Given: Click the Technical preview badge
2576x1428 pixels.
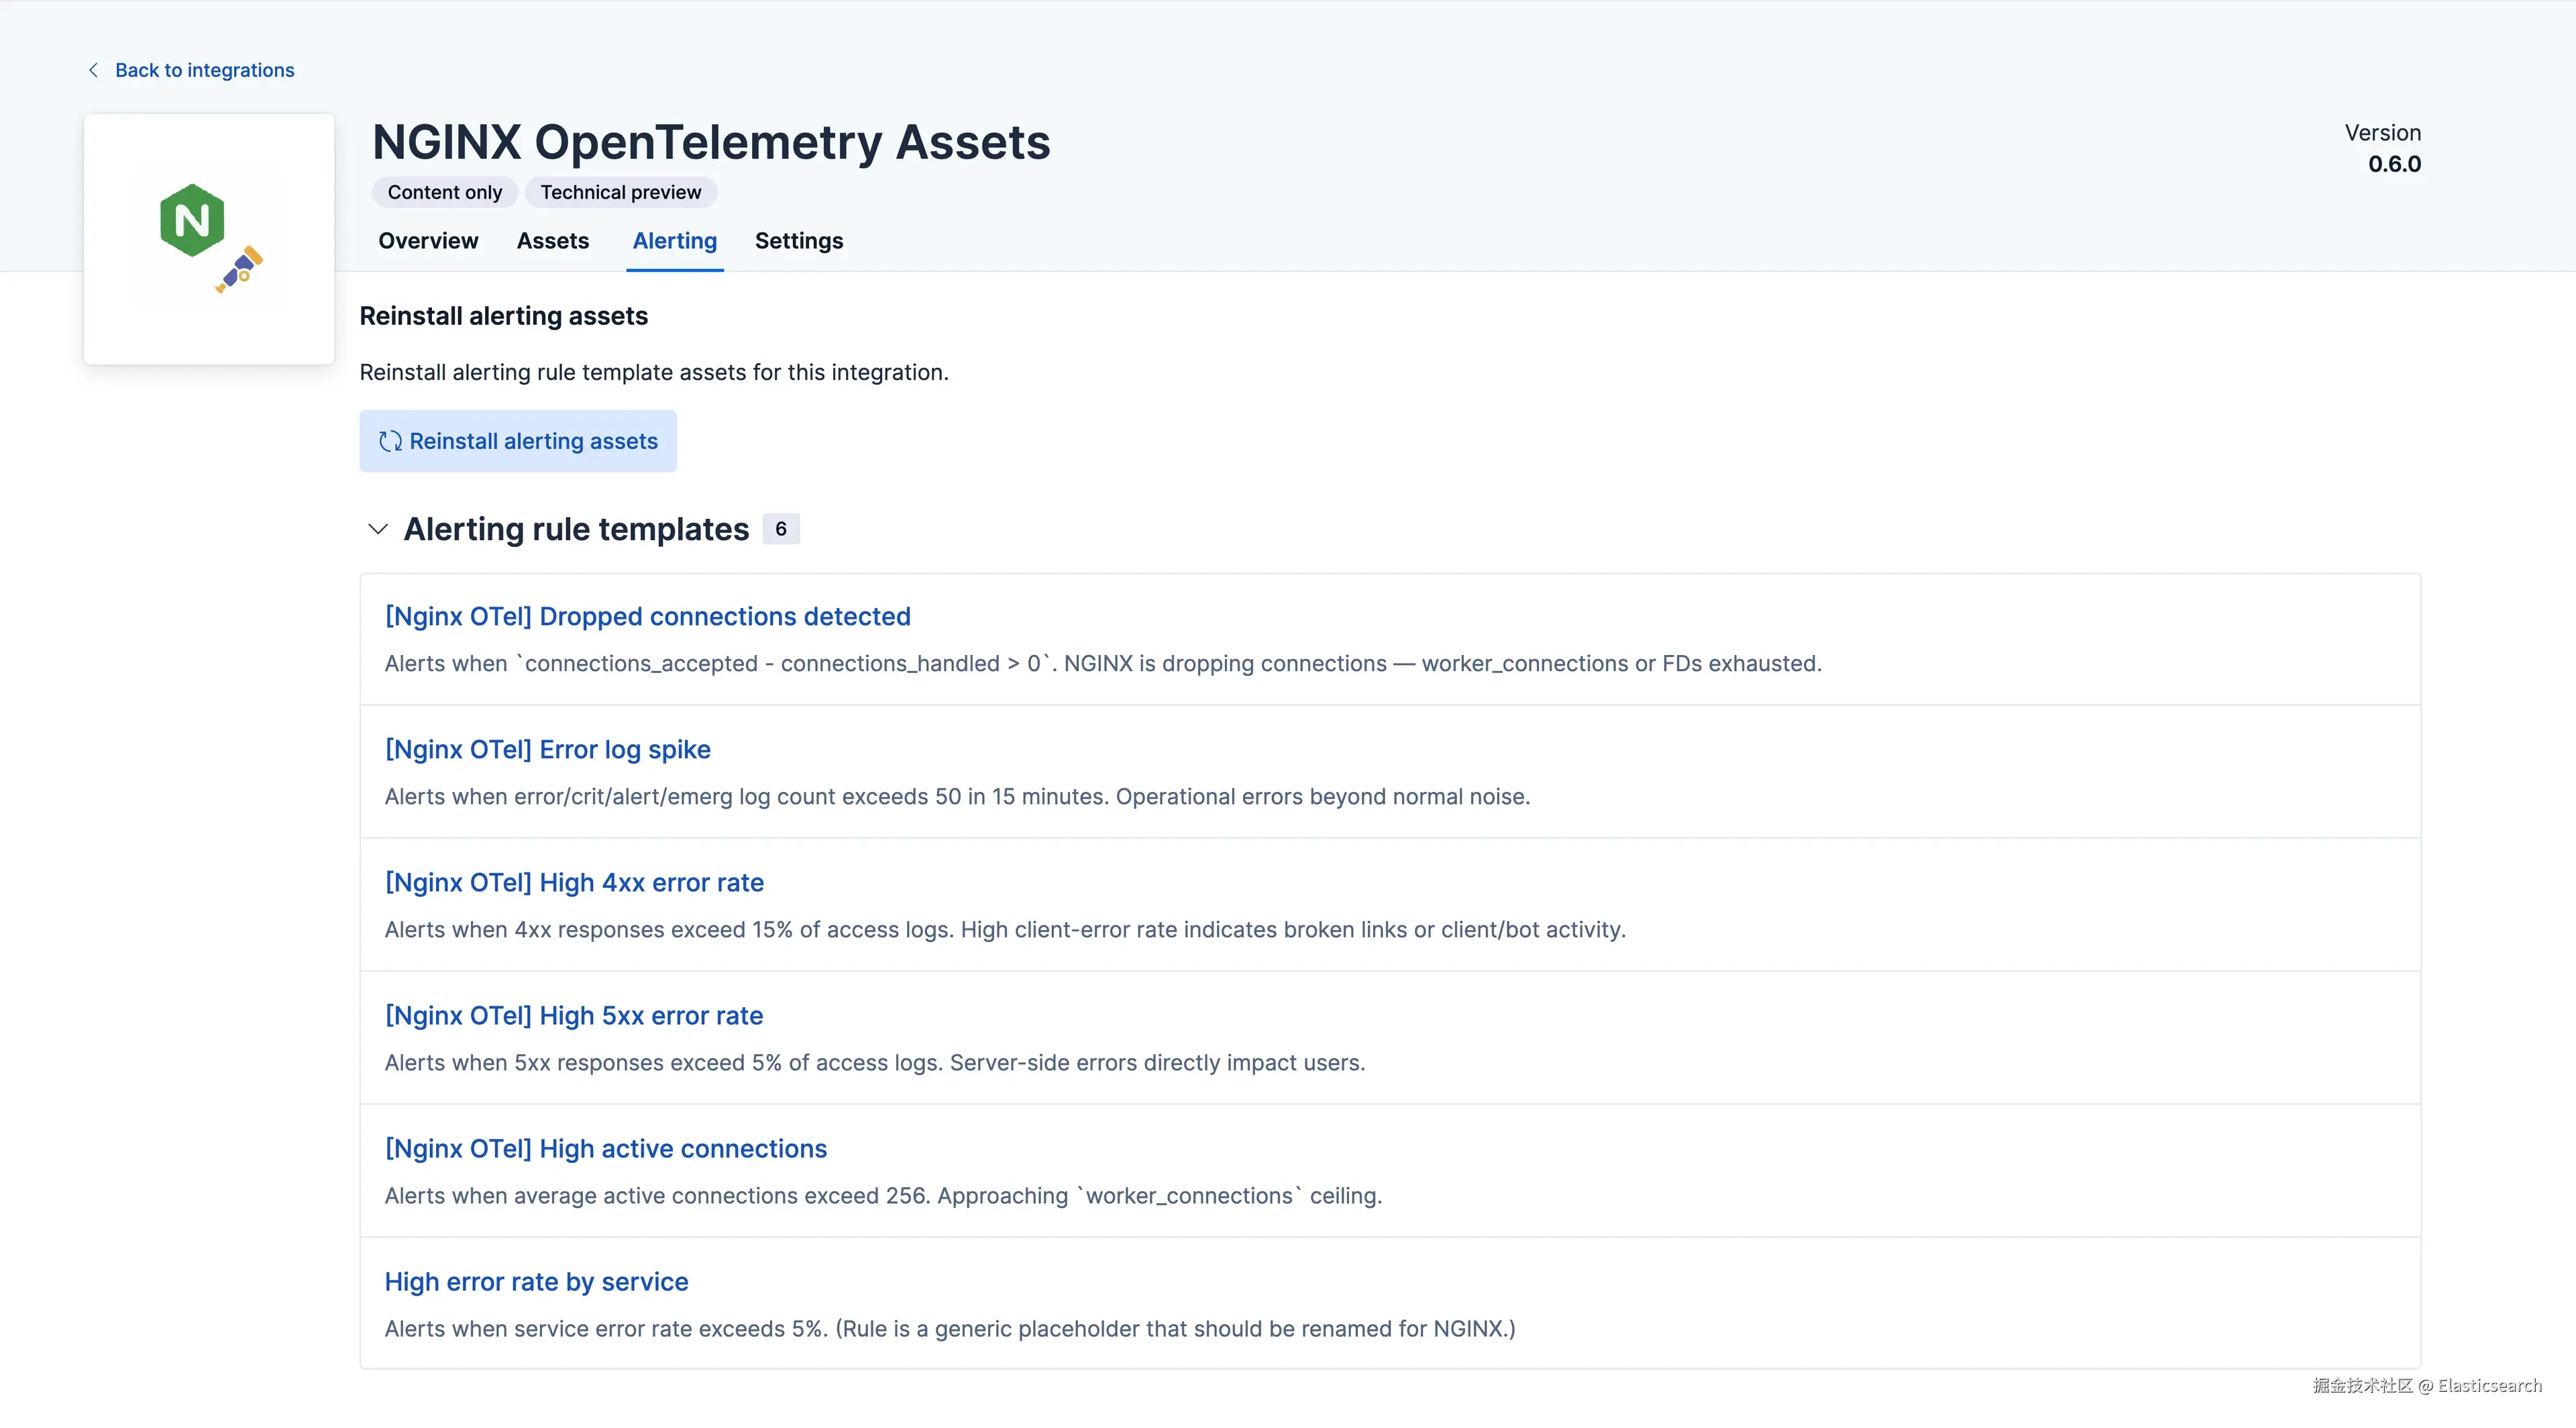Looking at the screenshot, I should tap(621, 192).
